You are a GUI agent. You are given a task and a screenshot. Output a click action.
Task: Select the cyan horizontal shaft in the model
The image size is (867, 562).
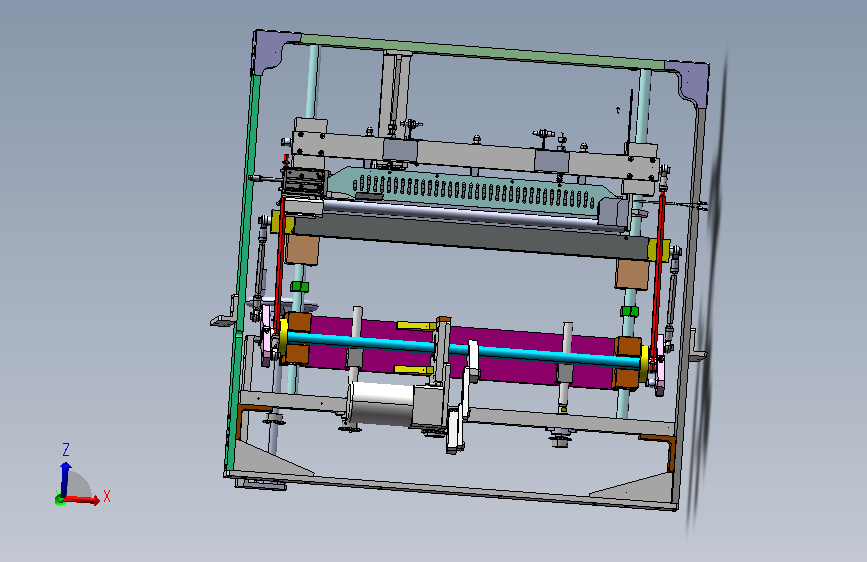tap(463, 348)
